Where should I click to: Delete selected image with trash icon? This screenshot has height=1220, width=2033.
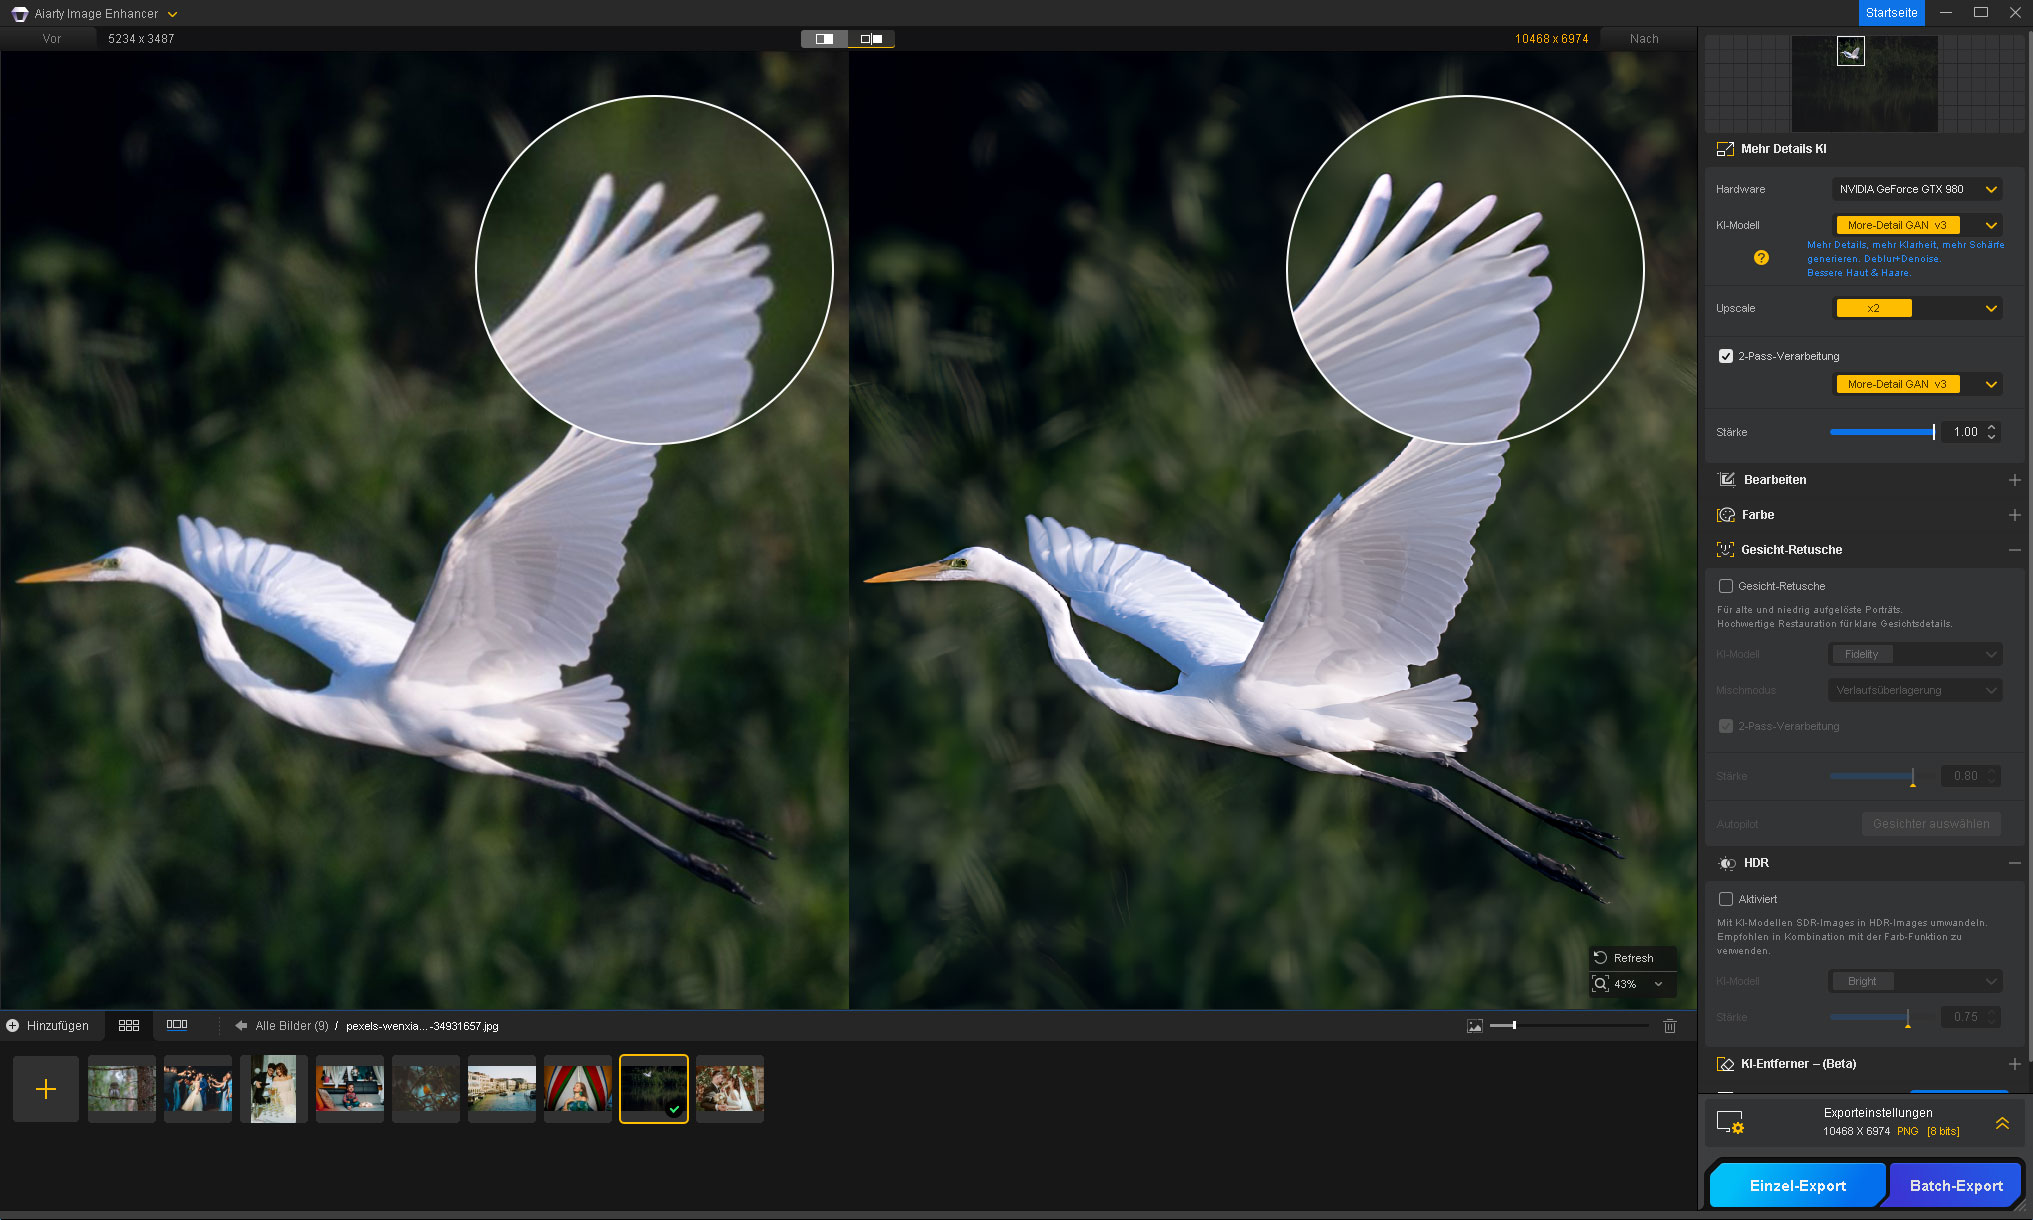[x=1669, y=1026]
